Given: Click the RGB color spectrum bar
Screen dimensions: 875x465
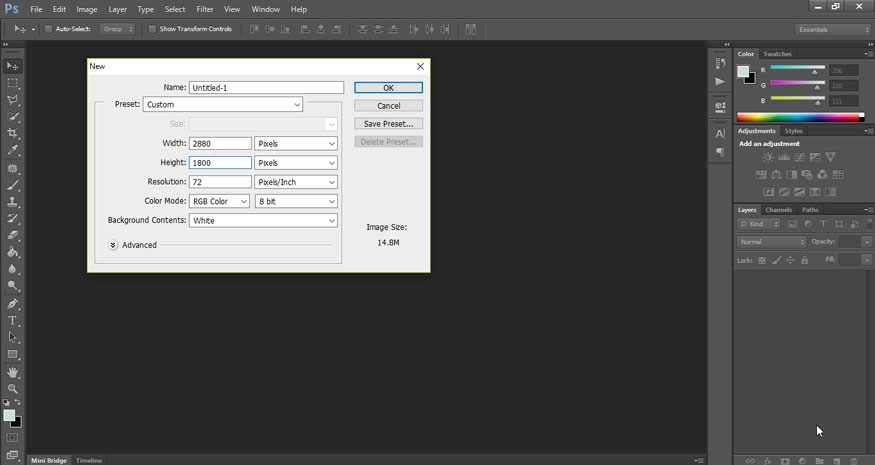Looking at the screenshot, I should coord(800,117).
